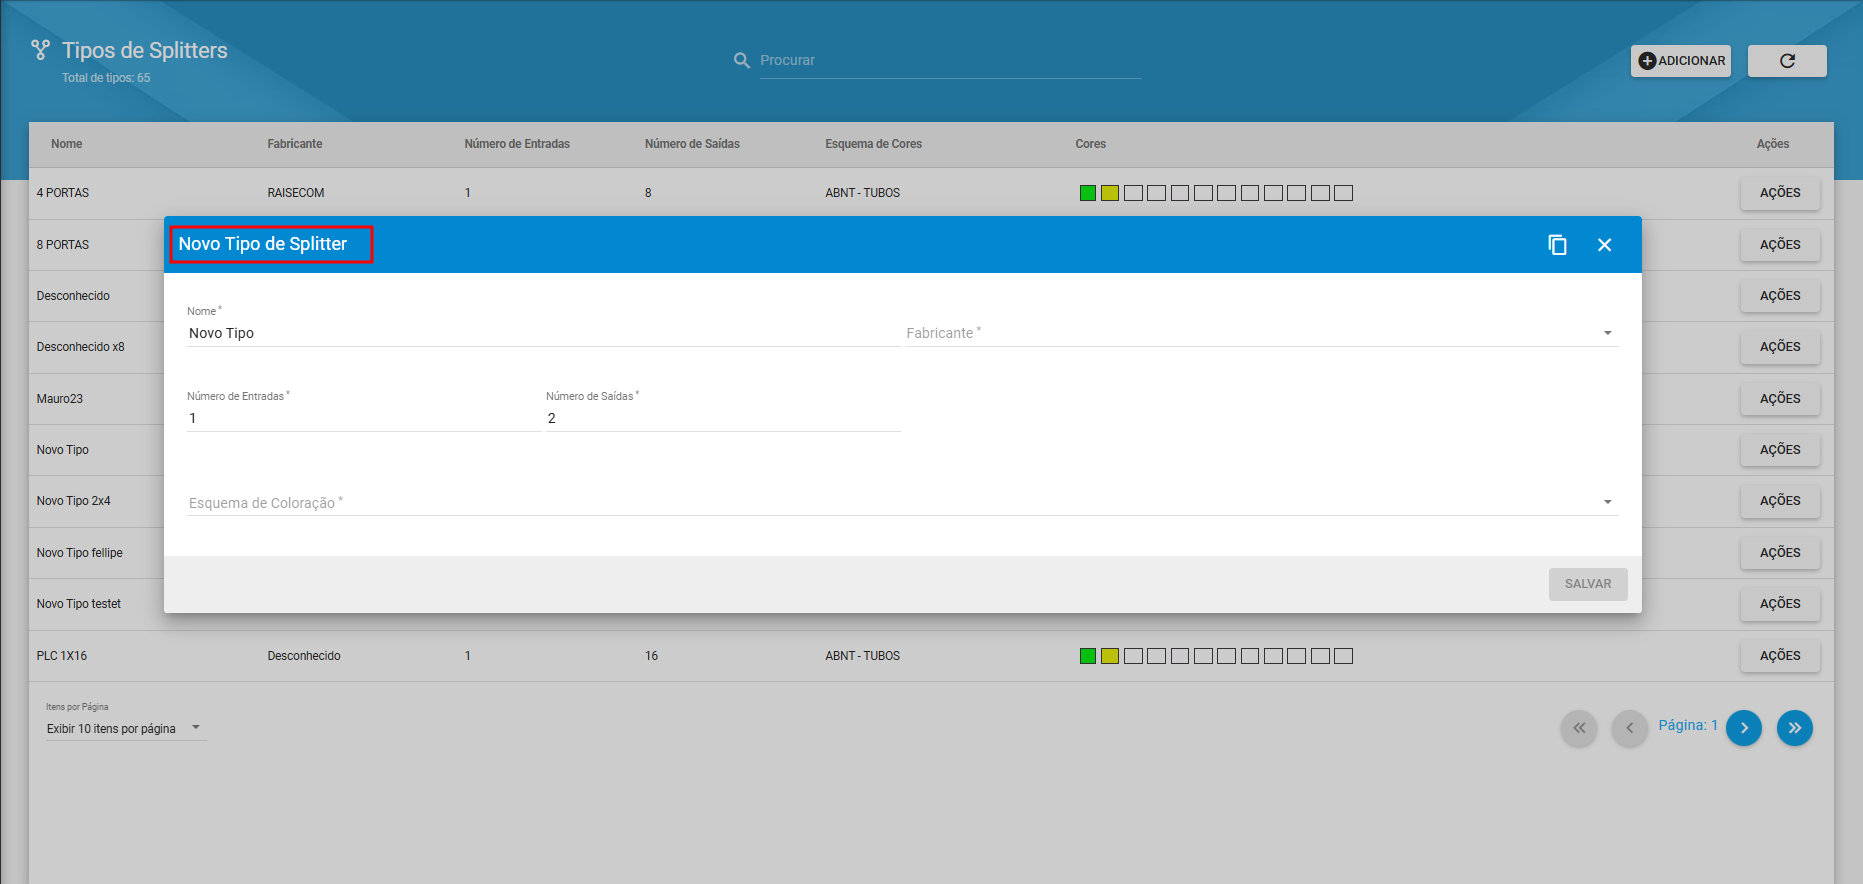Click the SALVAR button

point(1588,584)
